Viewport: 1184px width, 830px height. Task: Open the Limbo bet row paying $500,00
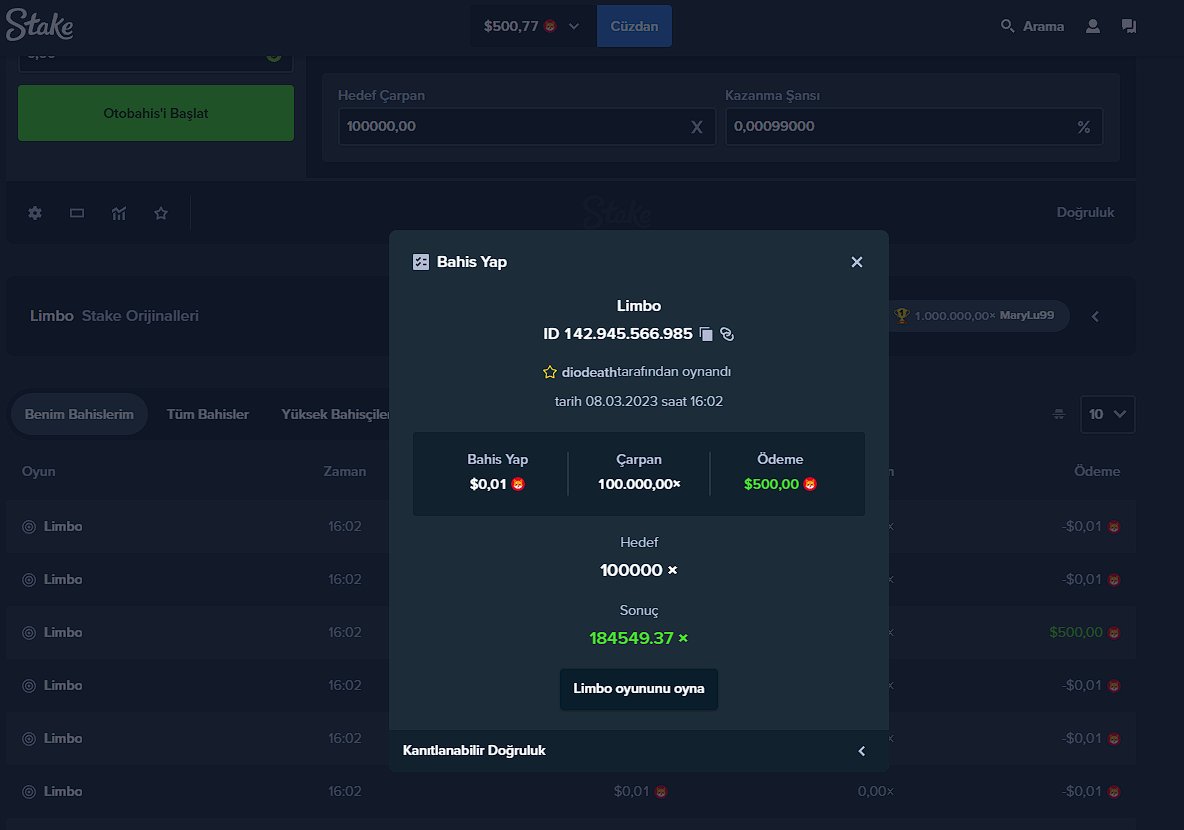(x=570, y=633)
